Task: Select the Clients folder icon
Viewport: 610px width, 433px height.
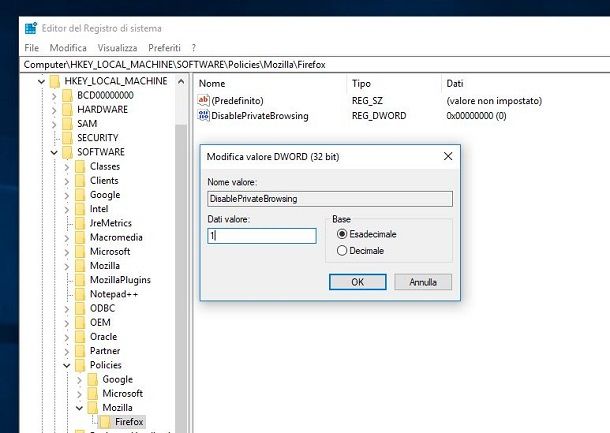Action: (80, 181)
